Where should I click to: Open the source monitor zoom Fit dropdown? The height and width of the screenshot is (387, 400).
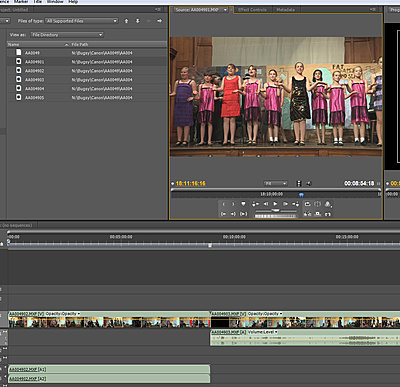click(x=275, y=183)
